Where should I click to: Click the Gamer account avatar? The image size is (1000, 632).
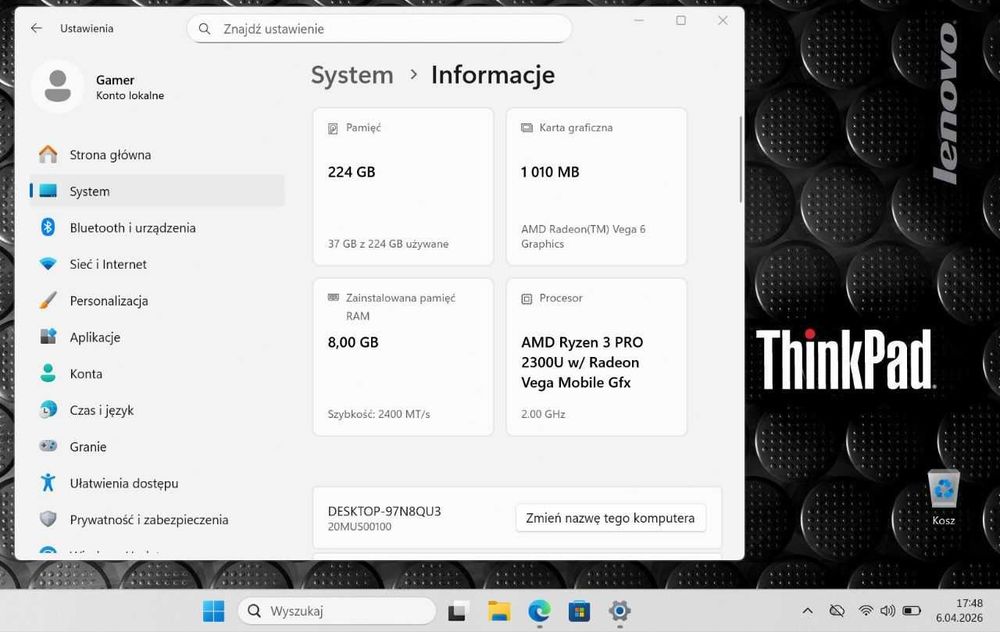(x=57, y=87)
